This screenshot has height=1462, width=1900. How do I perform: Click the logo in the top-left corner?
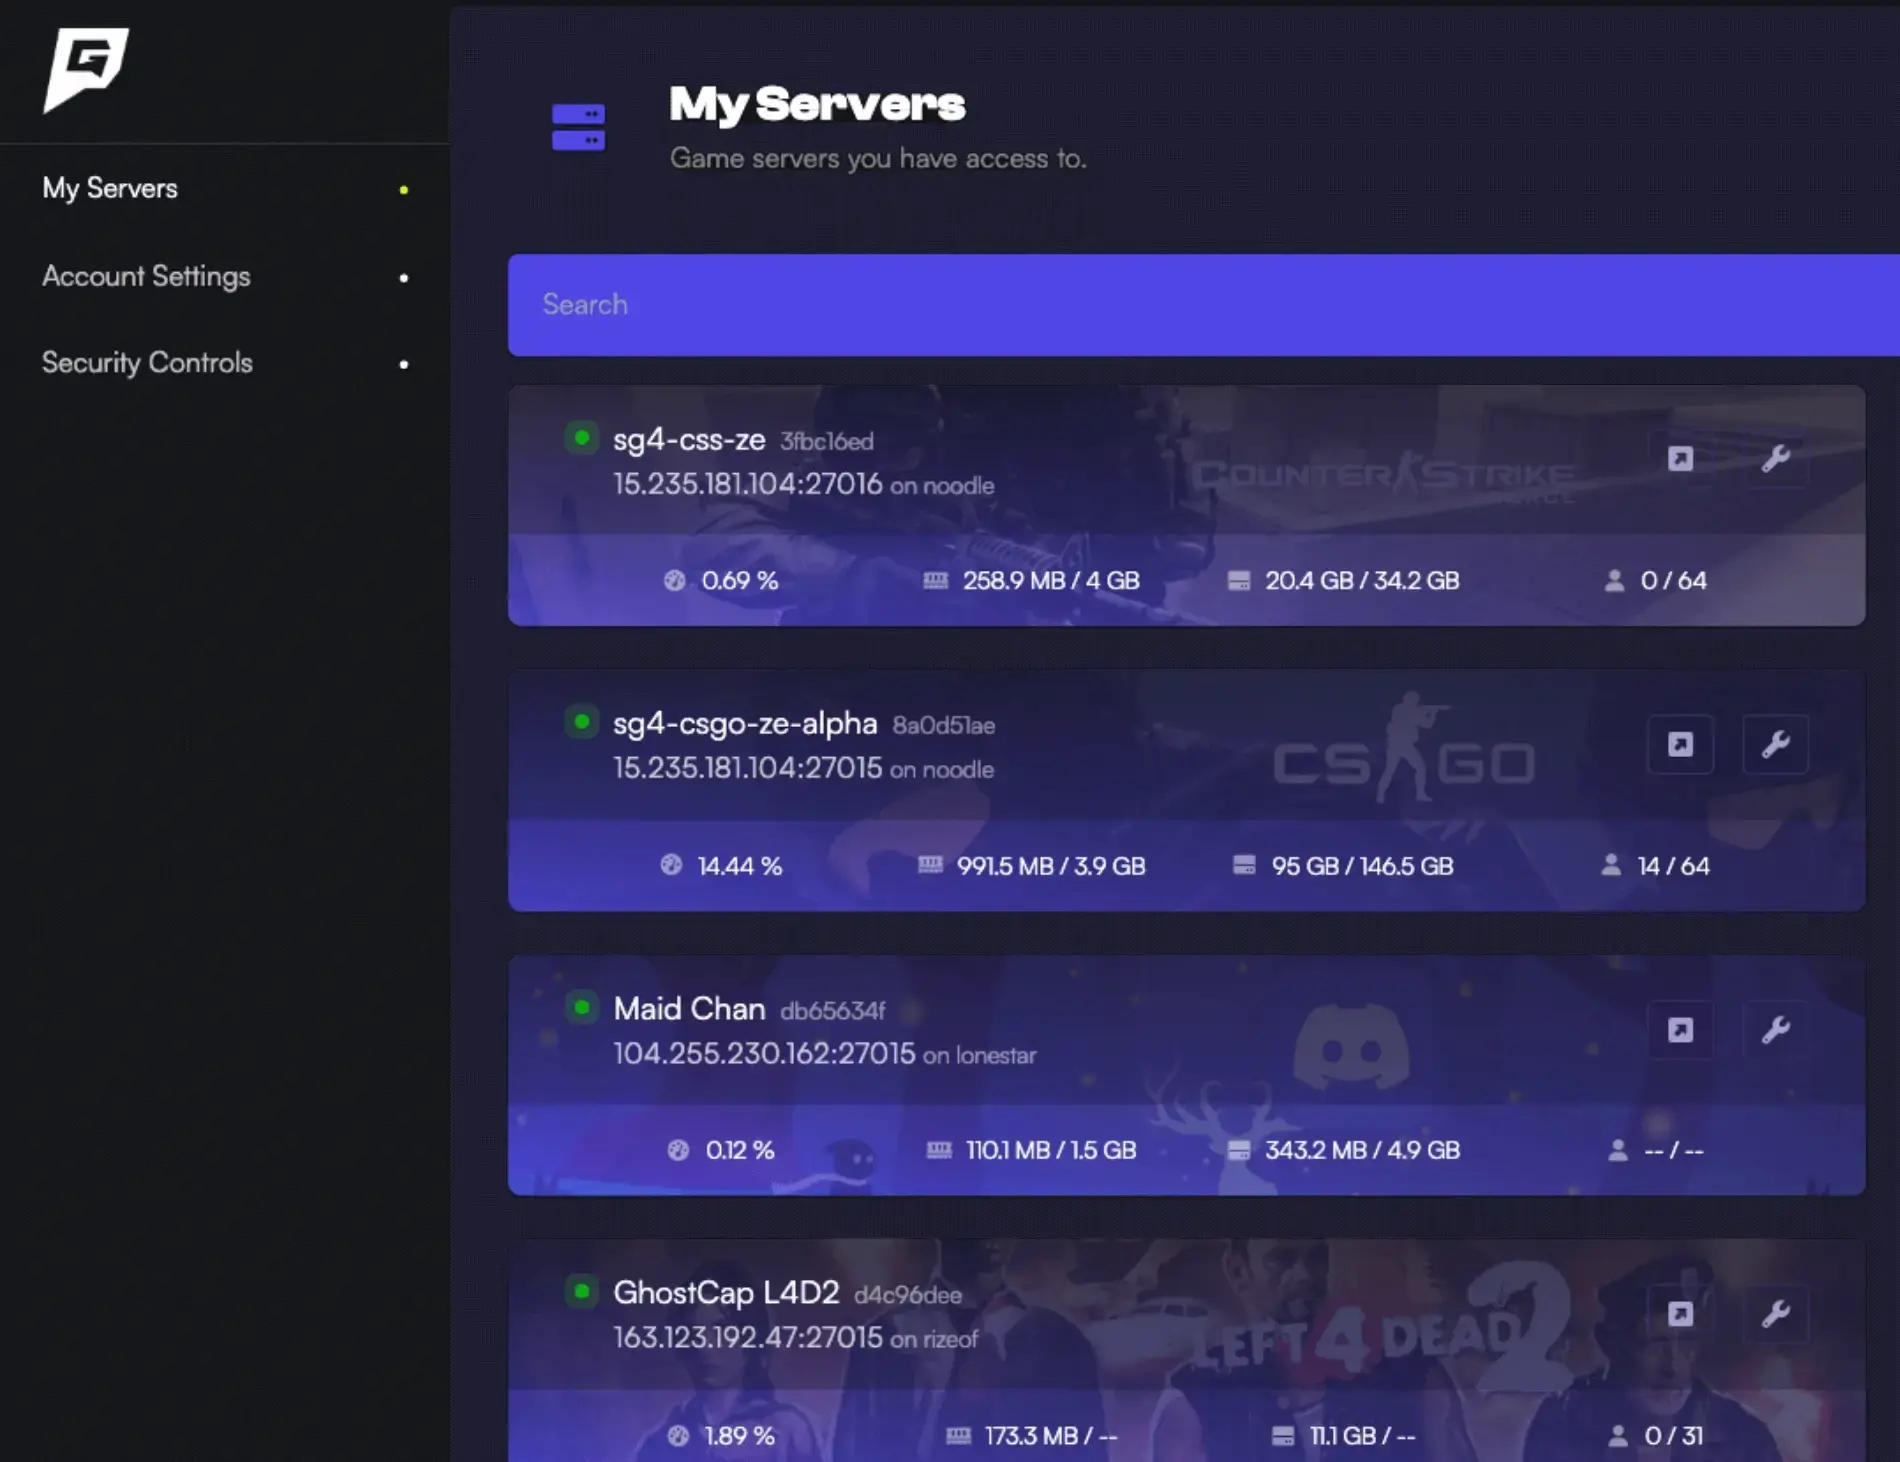click(x=86, y=68)
